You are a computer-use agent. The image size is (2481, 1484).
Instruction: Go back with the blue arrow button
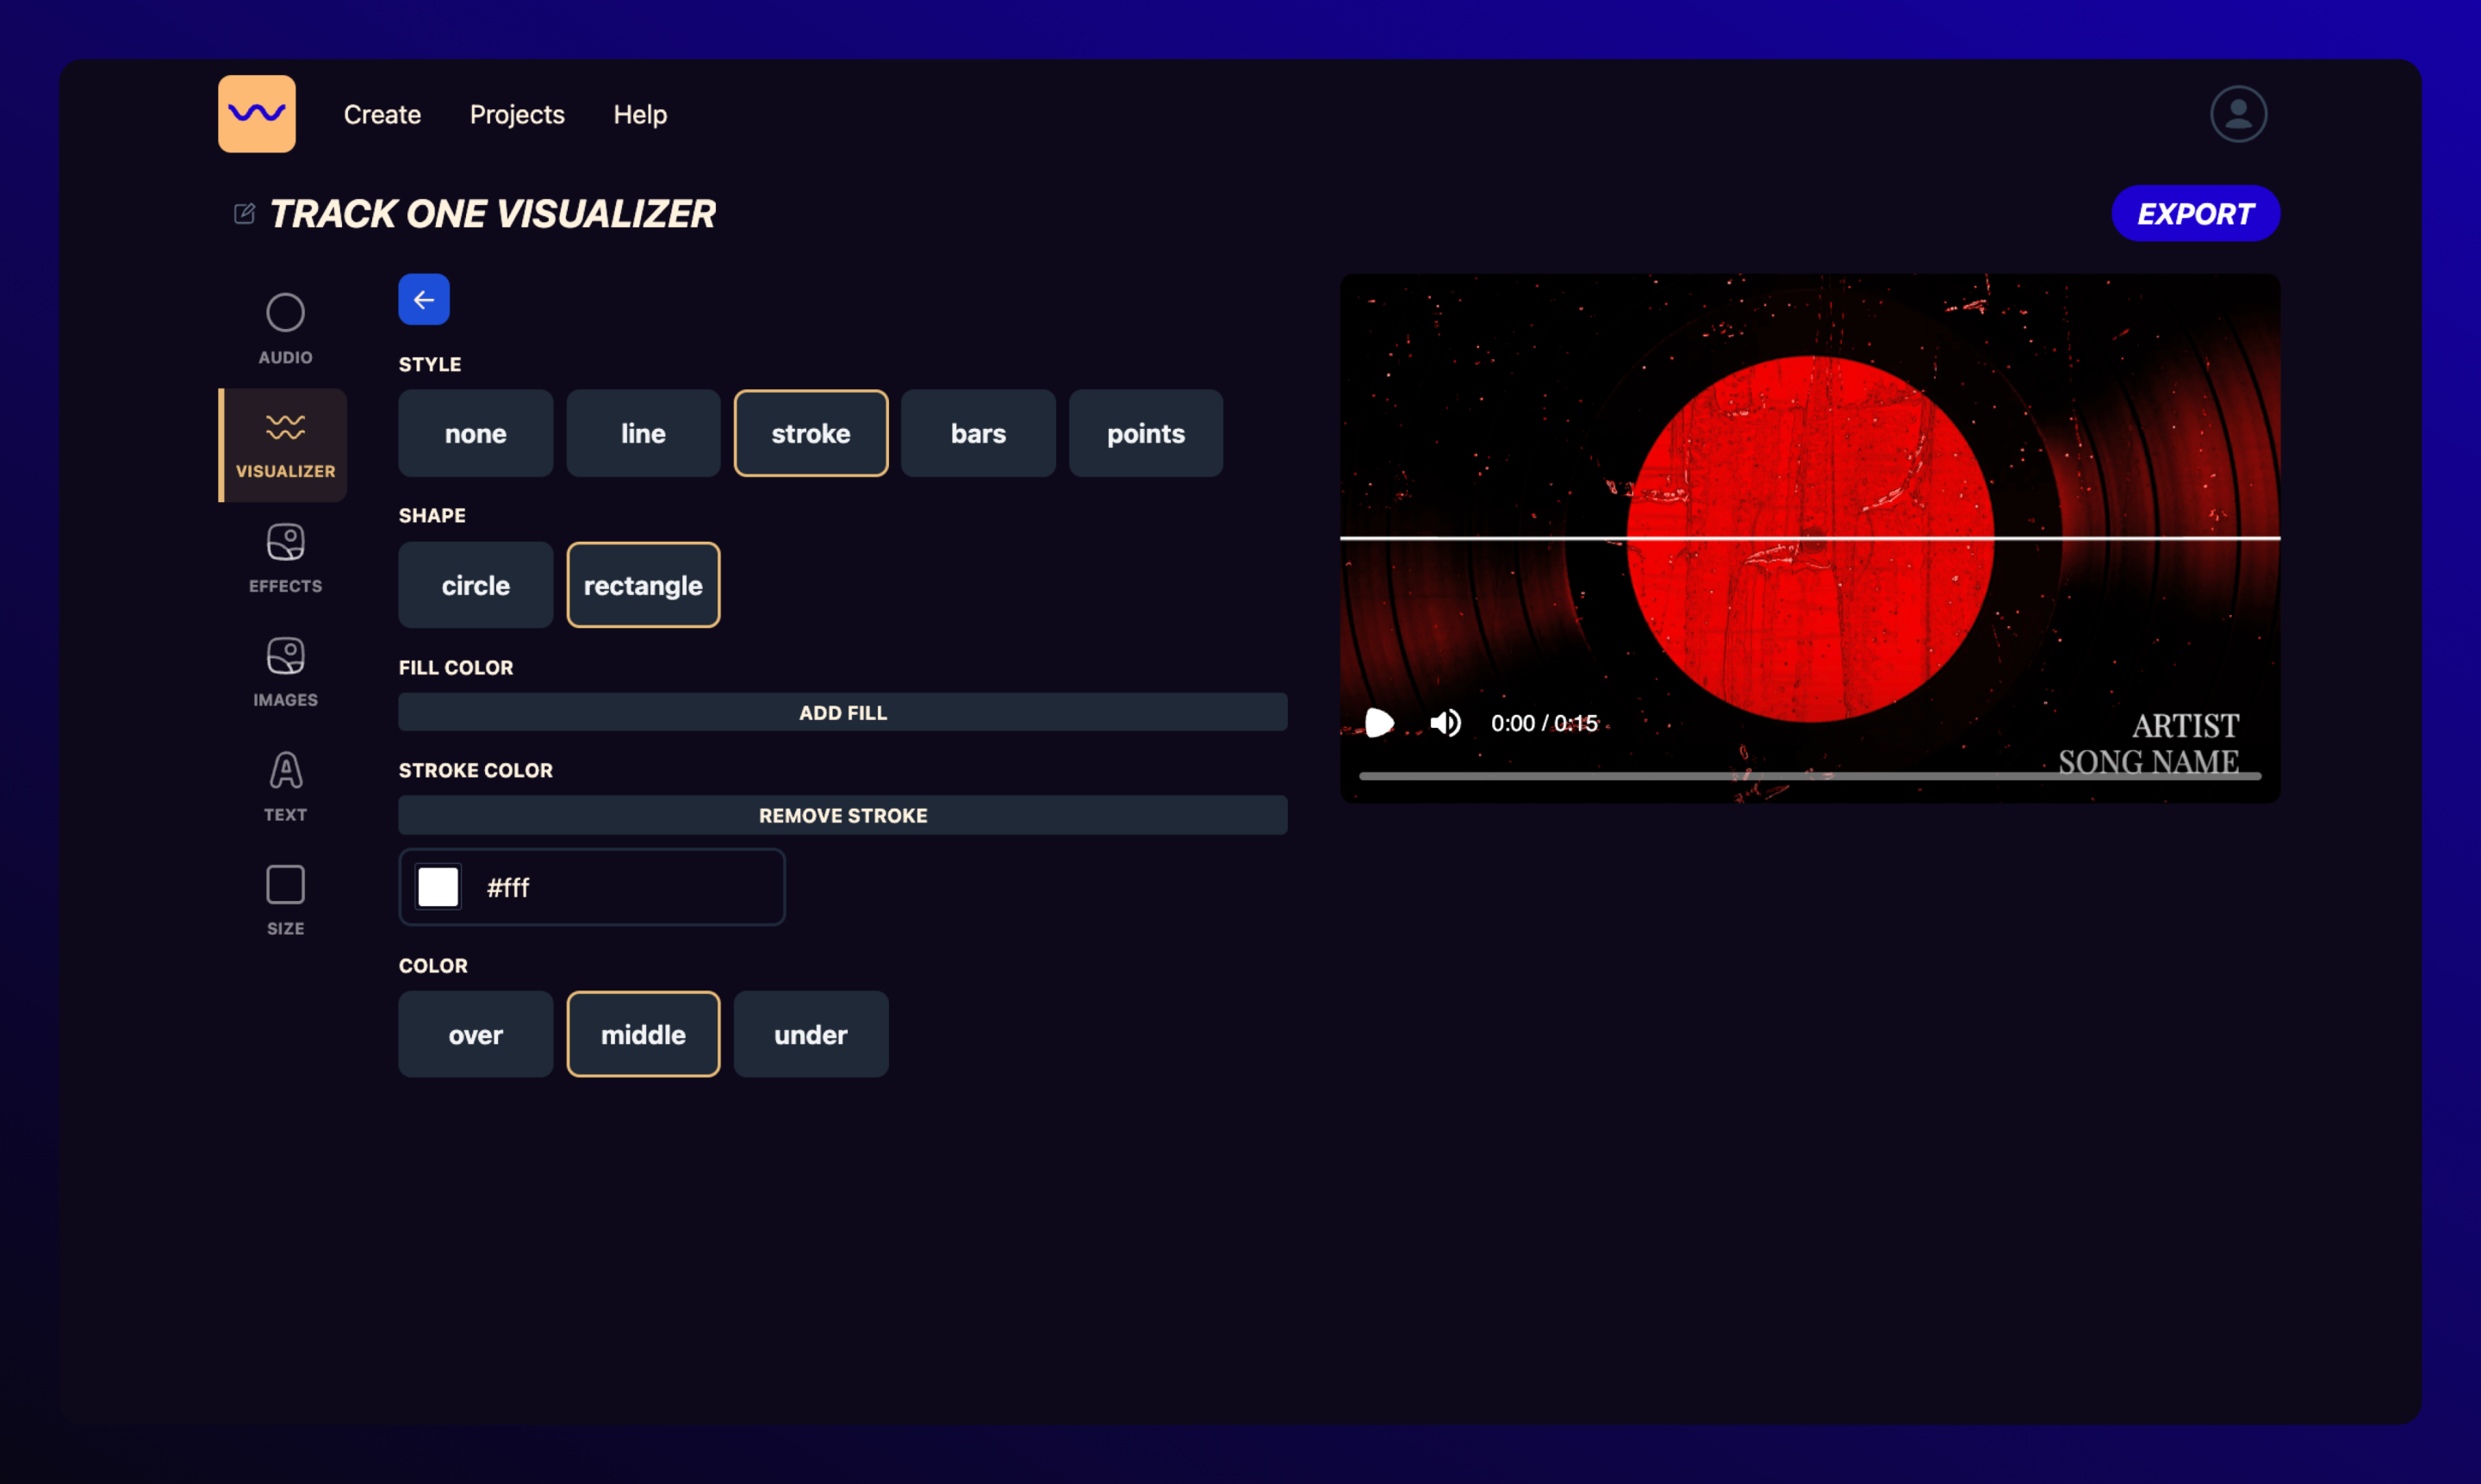click(x=424, y=300)
